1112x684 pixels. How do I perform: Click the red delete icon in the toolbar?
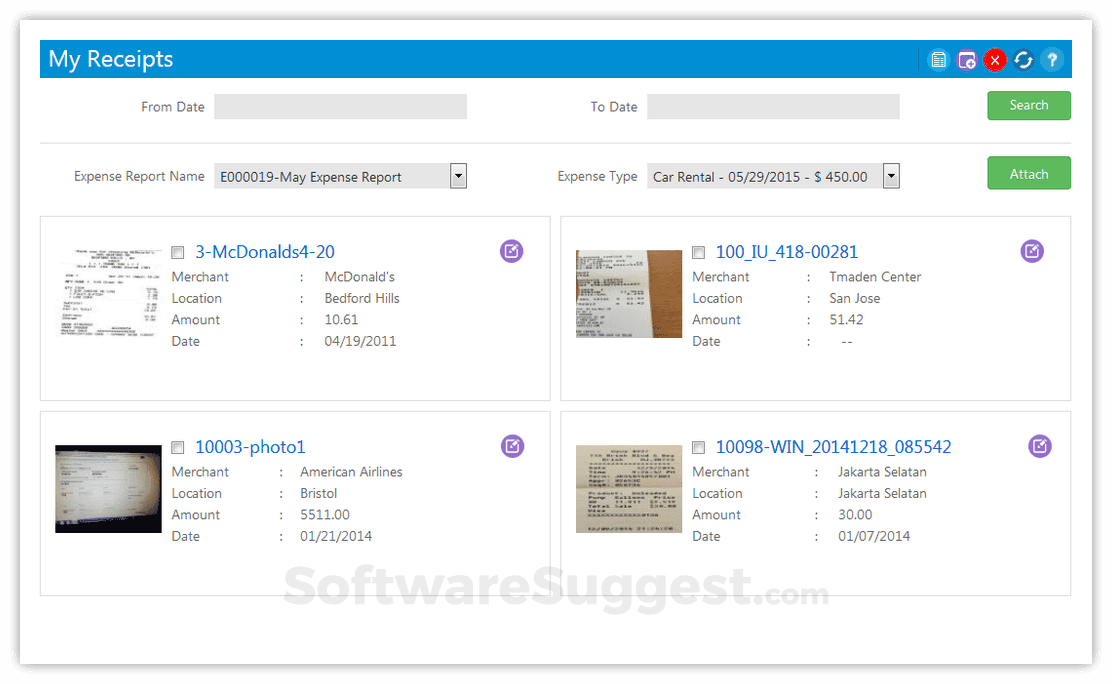click(995, 60)
